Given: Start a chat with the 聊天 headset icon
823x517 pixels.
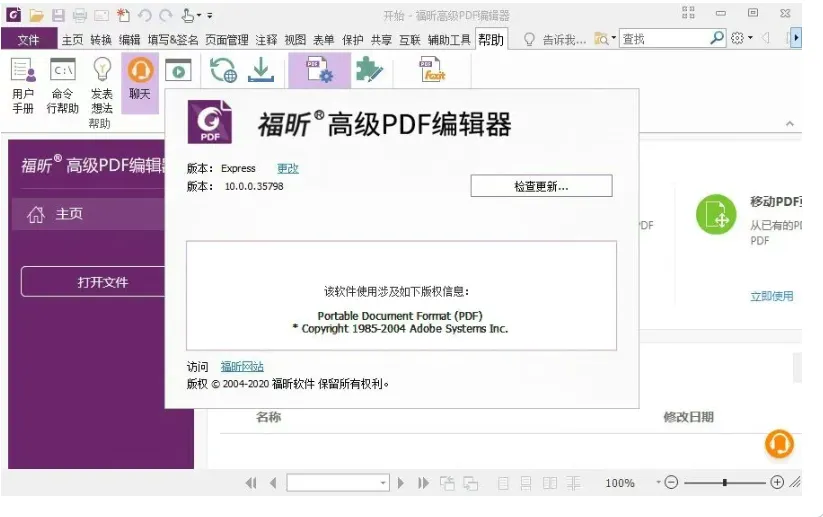Looking at the screenshot, I should (x=140, y=70).
